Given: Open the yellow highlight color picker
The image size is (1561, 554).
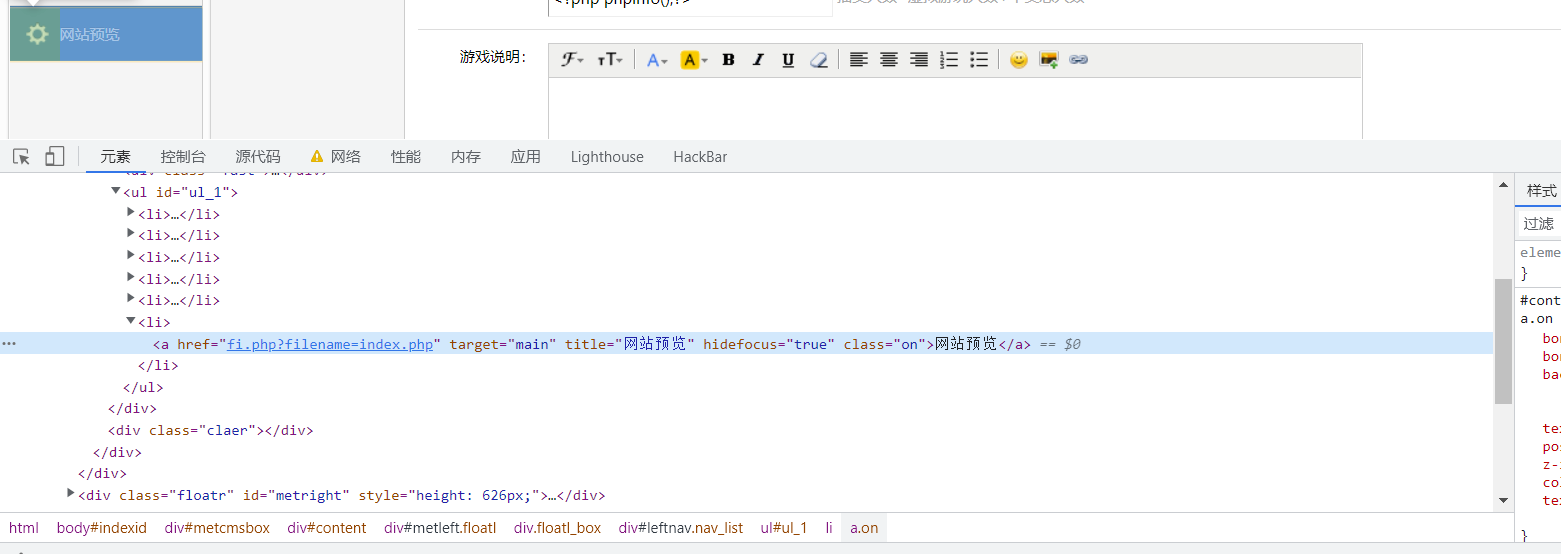Looking at the screenshot, I should tap(693, 60).
